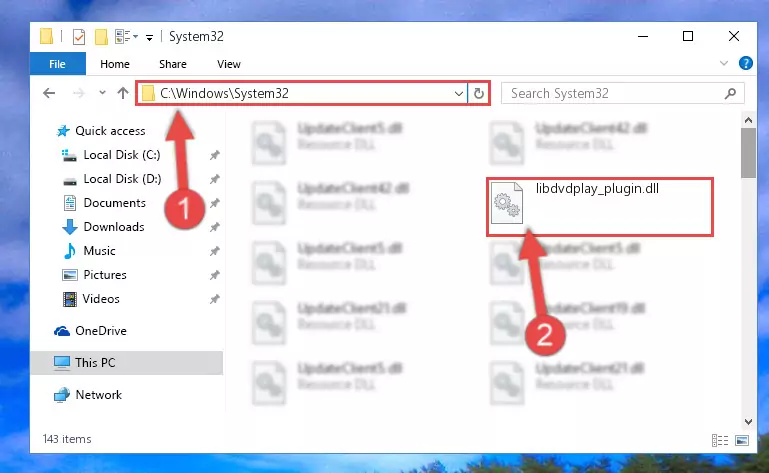The height and width of the screenshot is (473, 769).
Task: Switch to the Share ribbon tab
Action: [x=173, y=64]
